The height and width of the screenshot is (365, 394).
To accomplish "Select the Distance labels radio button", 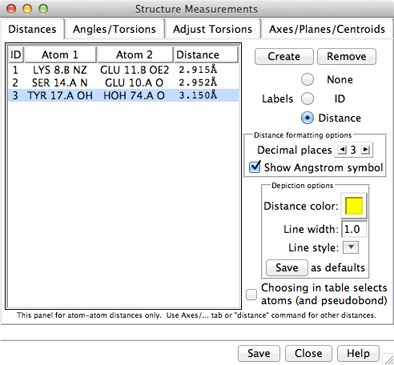I will (307, 118).
